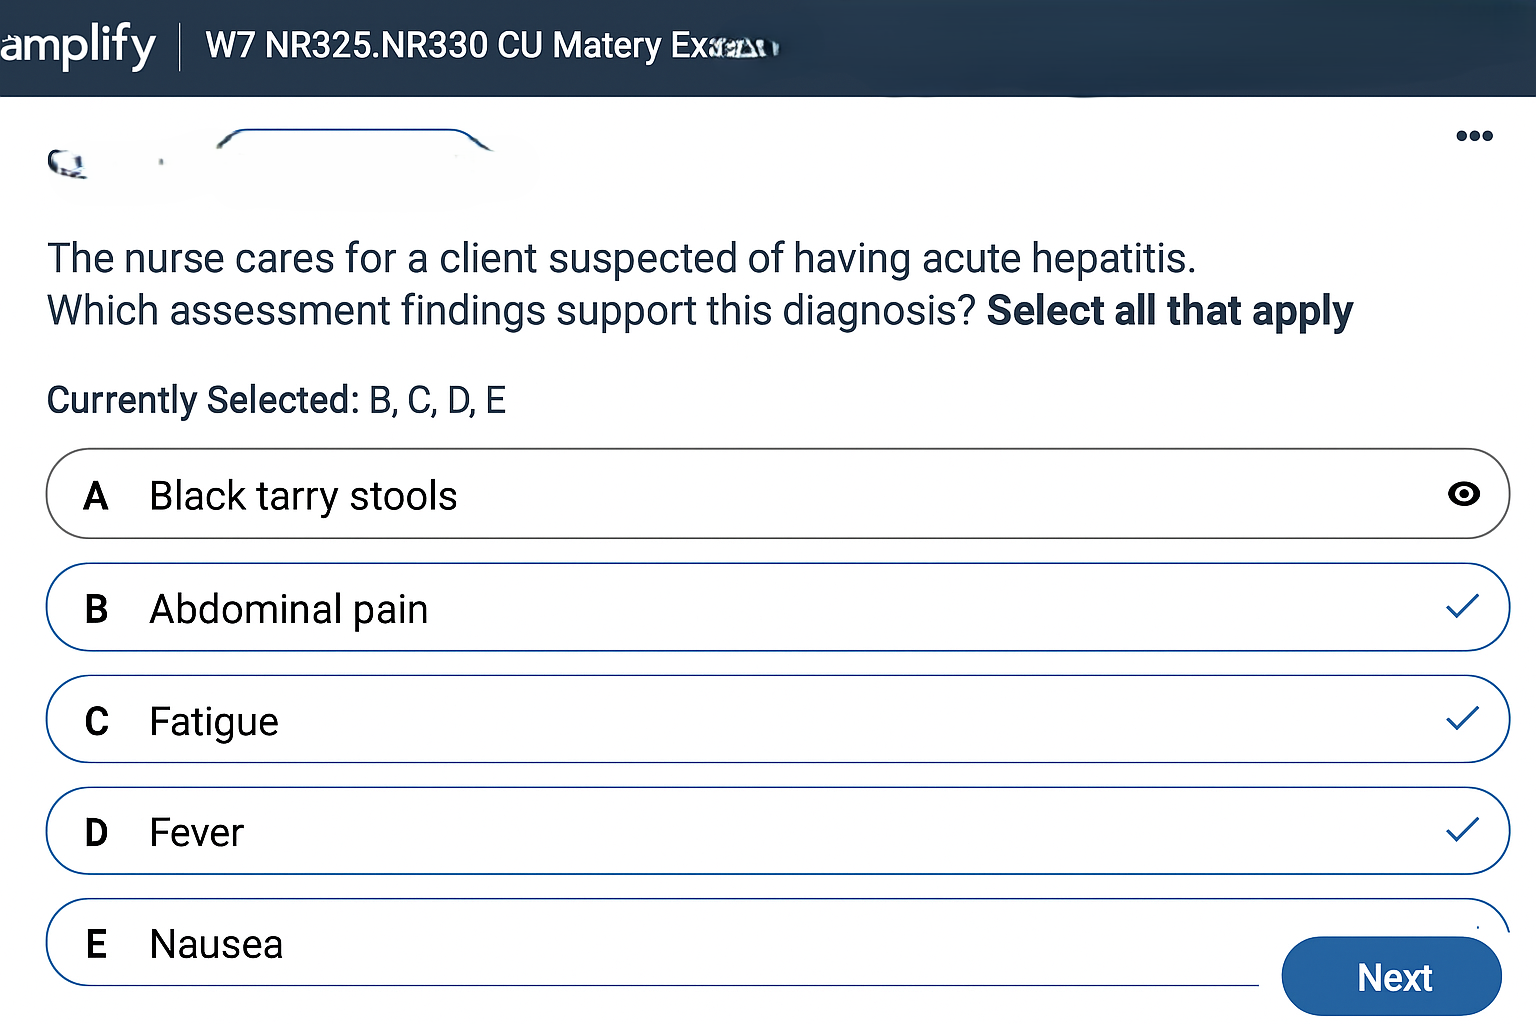Uncheck the Fever answer option

[x=197, y=833]
